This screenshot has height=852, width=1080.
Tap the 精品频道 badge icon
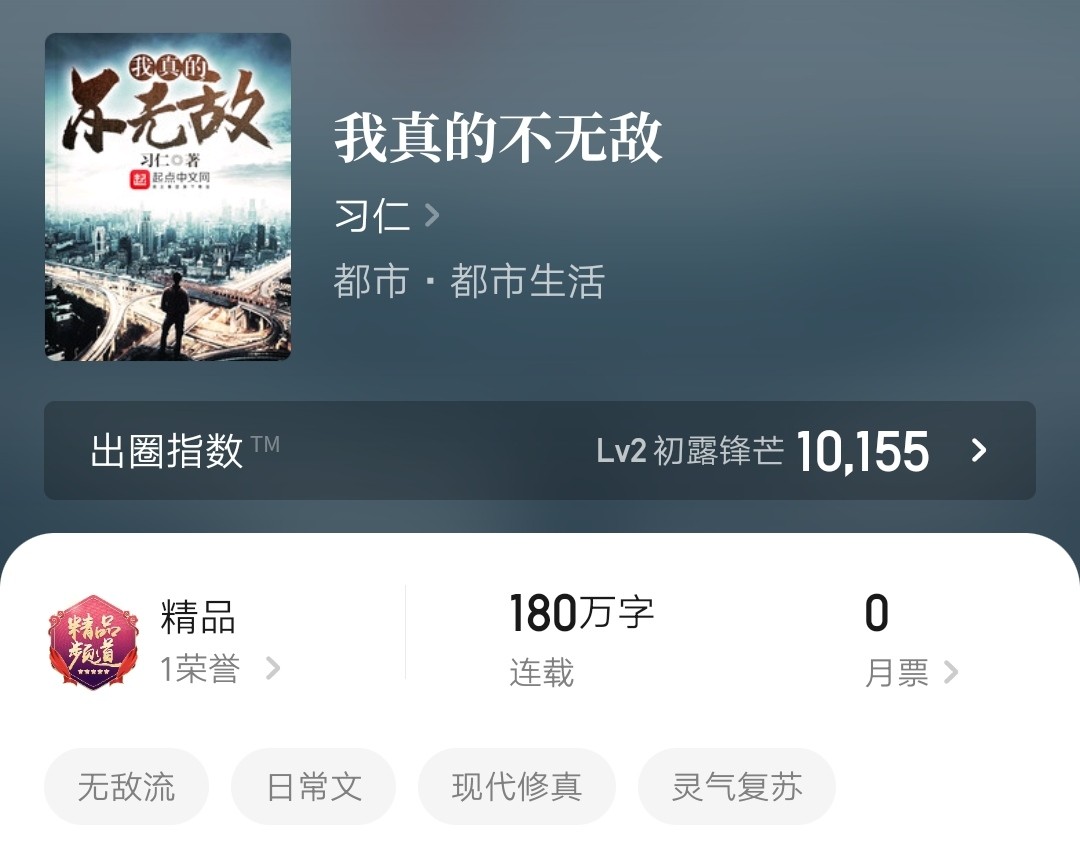coord(93,642)
